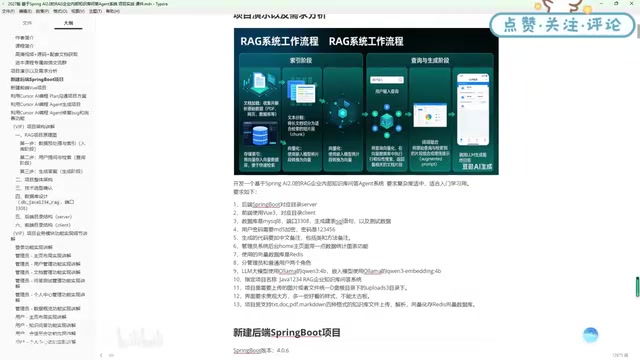Viewport: 640px width, 360px height.
Task: Select outline item 第一步:数据预处理与索引
Action: pos(53,146)
